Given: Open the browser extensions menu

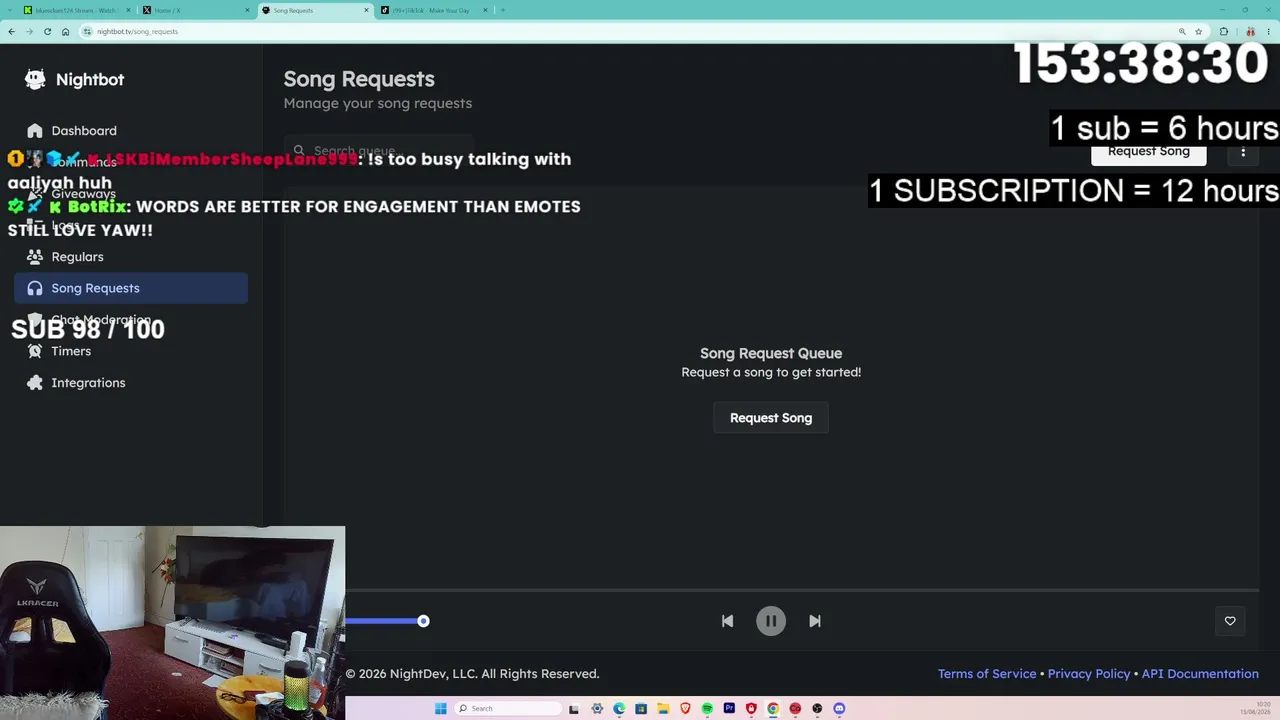Looking at the screenshot, I should 1224,31.
